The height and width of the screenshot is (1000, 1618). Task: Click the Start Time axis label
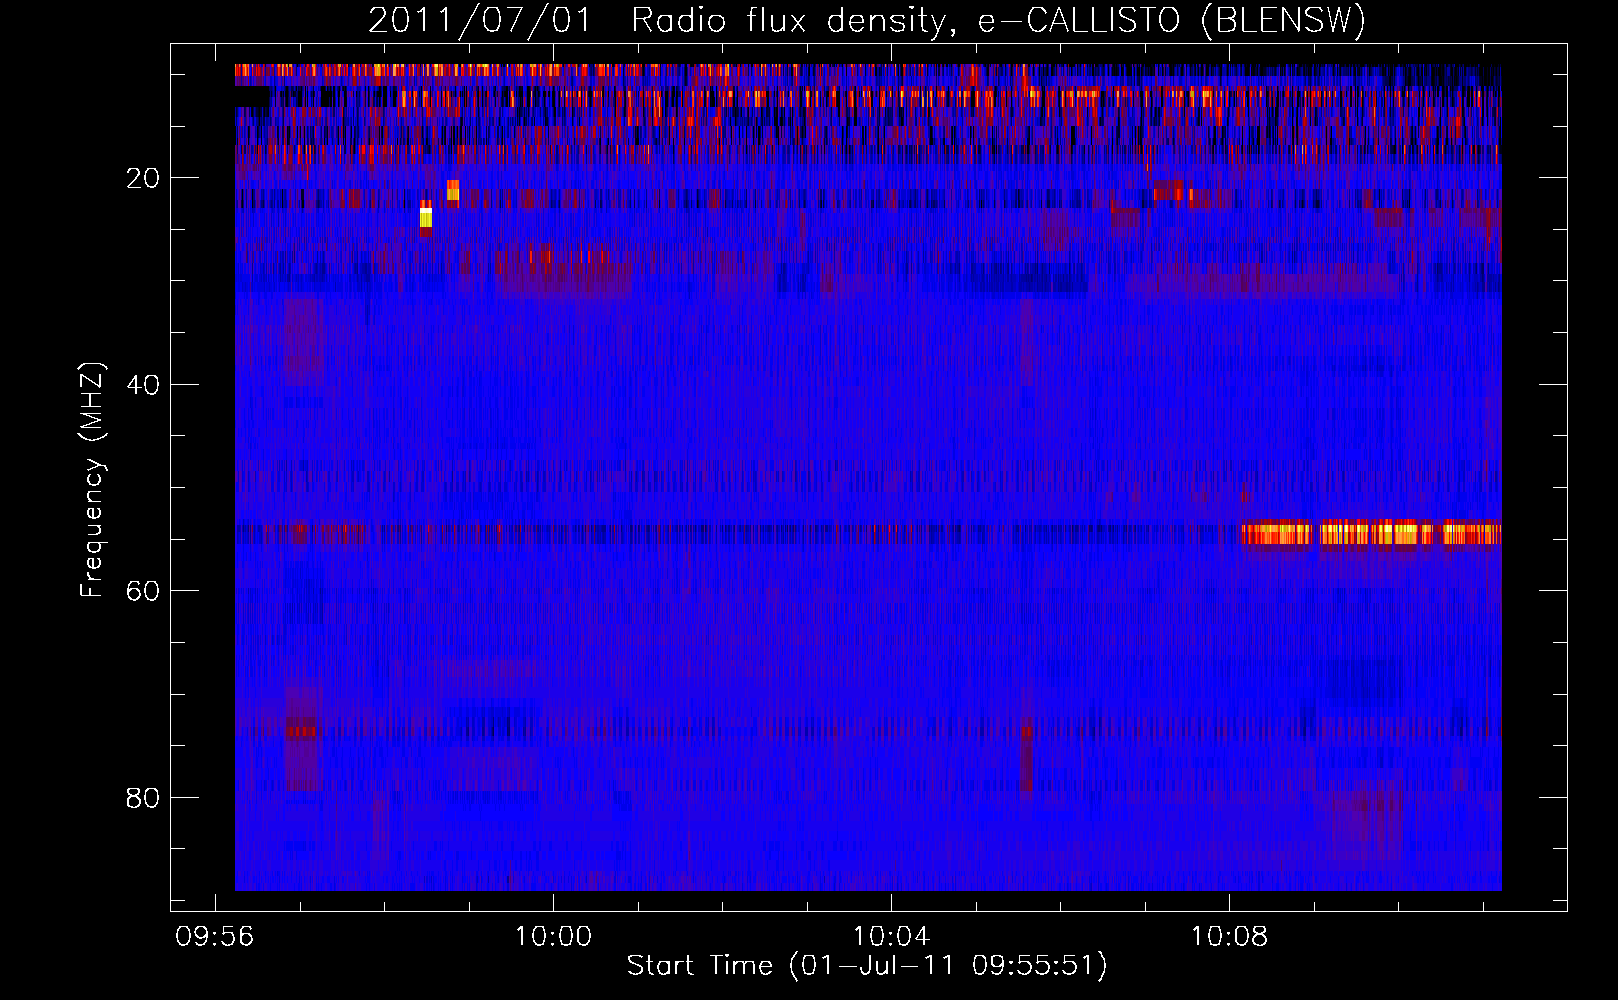click(867, 965)
